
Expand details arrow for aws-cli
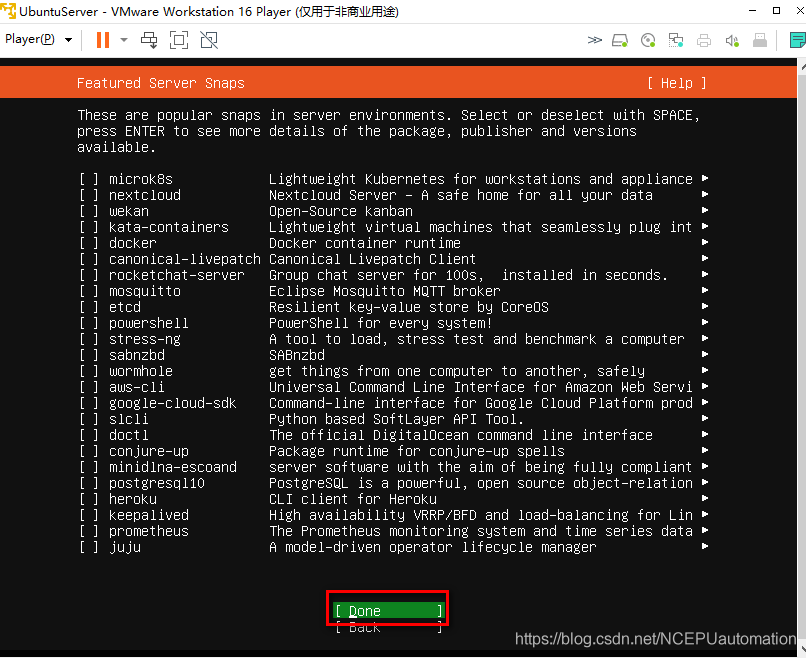click(705, 386)
